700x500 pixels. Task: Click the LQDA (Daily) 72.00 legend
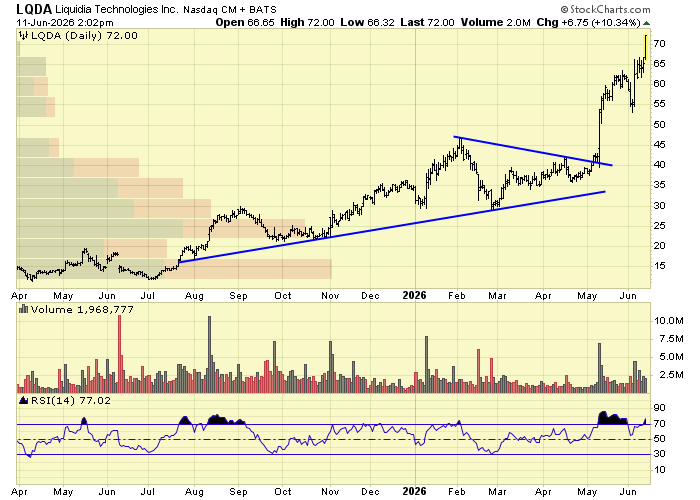click(84, 36)
